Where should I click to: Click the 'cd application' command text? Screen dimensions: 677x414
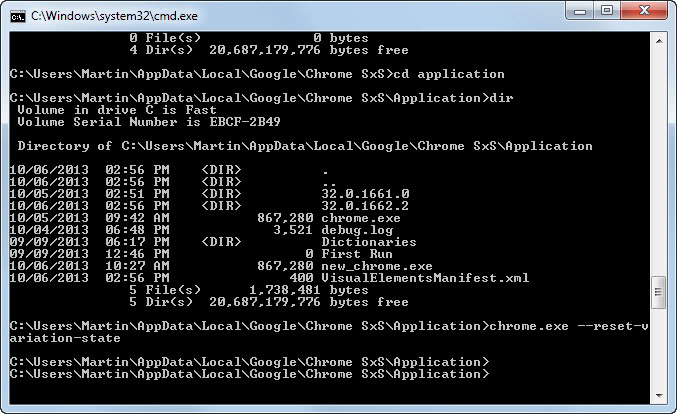(x=449, y=74)
